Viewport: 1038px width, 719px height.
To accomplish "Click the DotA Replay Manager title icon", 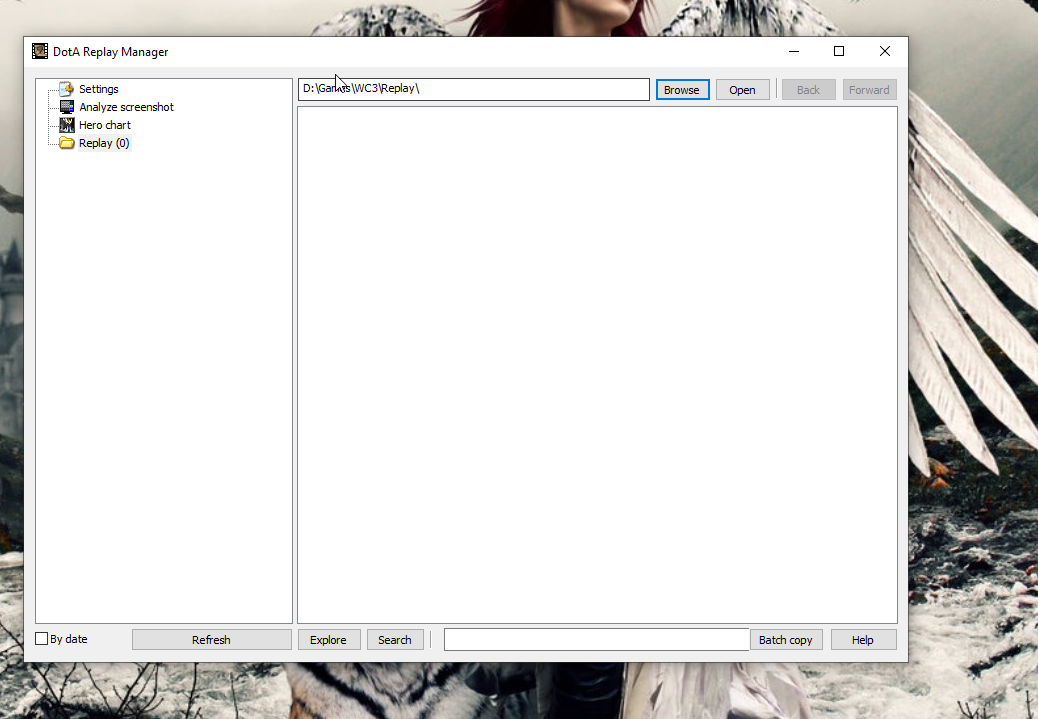I will (x=40, y=51).
